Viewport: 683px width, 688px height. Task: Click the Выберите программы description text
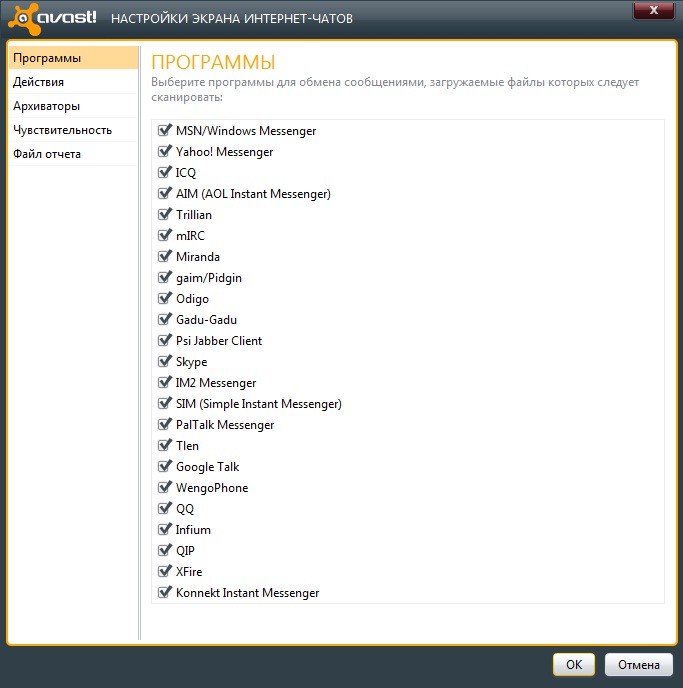pyautogui.click(x=395, y=90)
